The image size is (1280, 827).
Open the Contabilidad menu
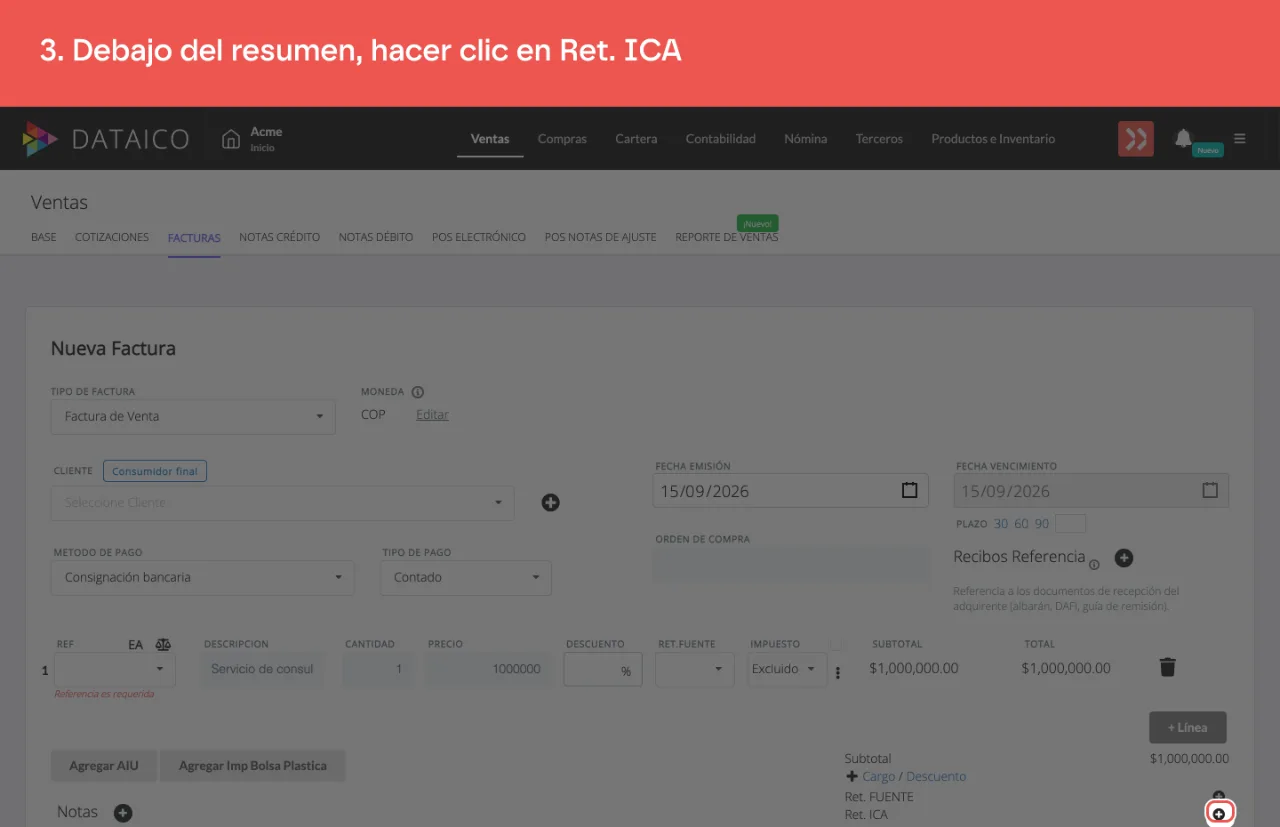pyautogui.click(x=721, y=139)
